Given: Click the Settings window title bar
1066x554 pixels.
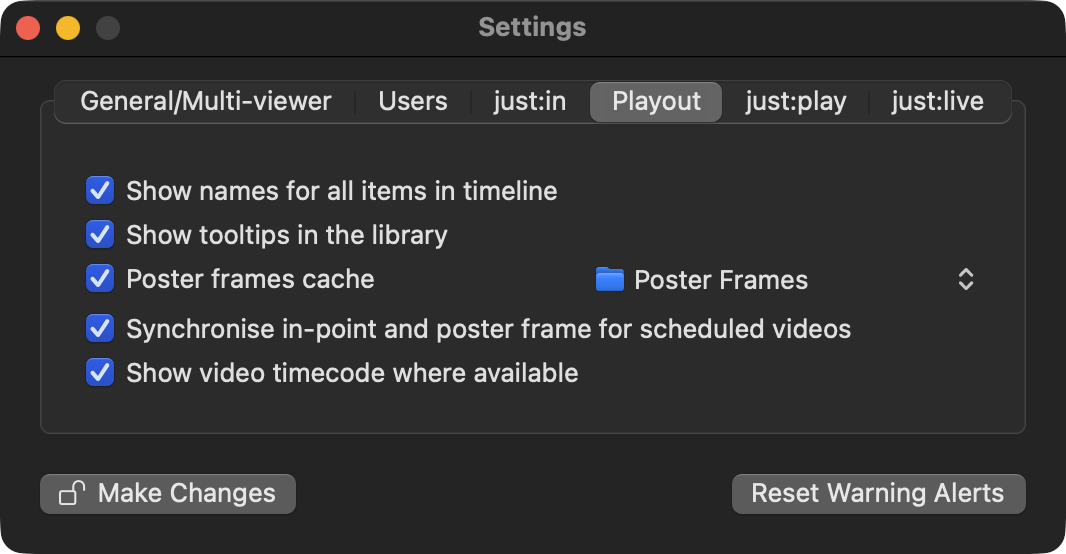Looking at the screenshot, I should point(532,27).
